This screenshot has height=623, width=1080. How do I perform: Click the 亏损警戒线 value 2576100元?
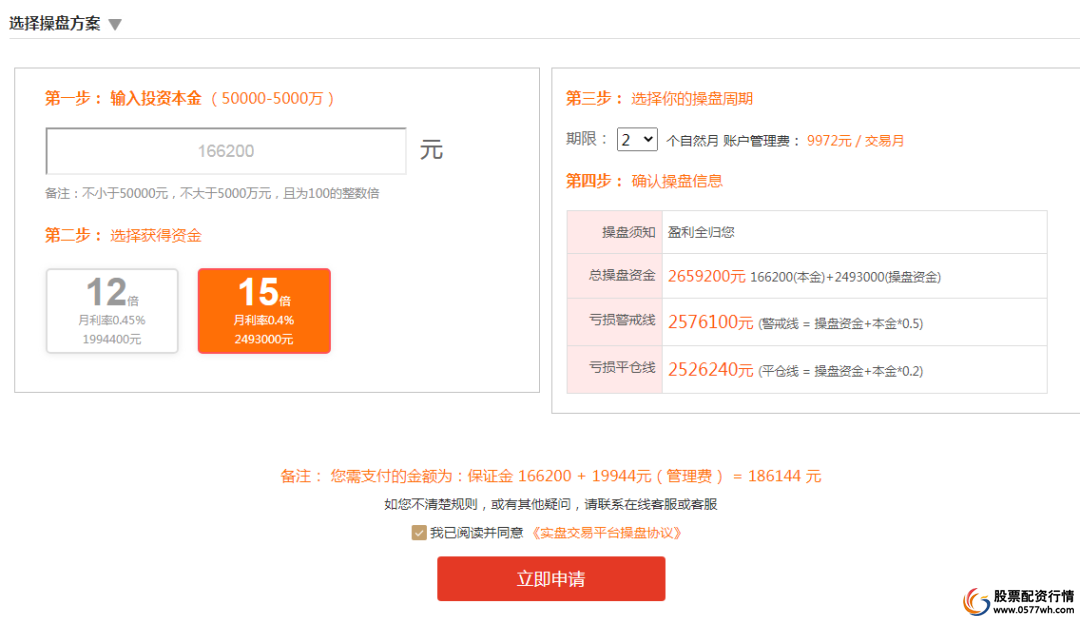(x=712, y=322)
